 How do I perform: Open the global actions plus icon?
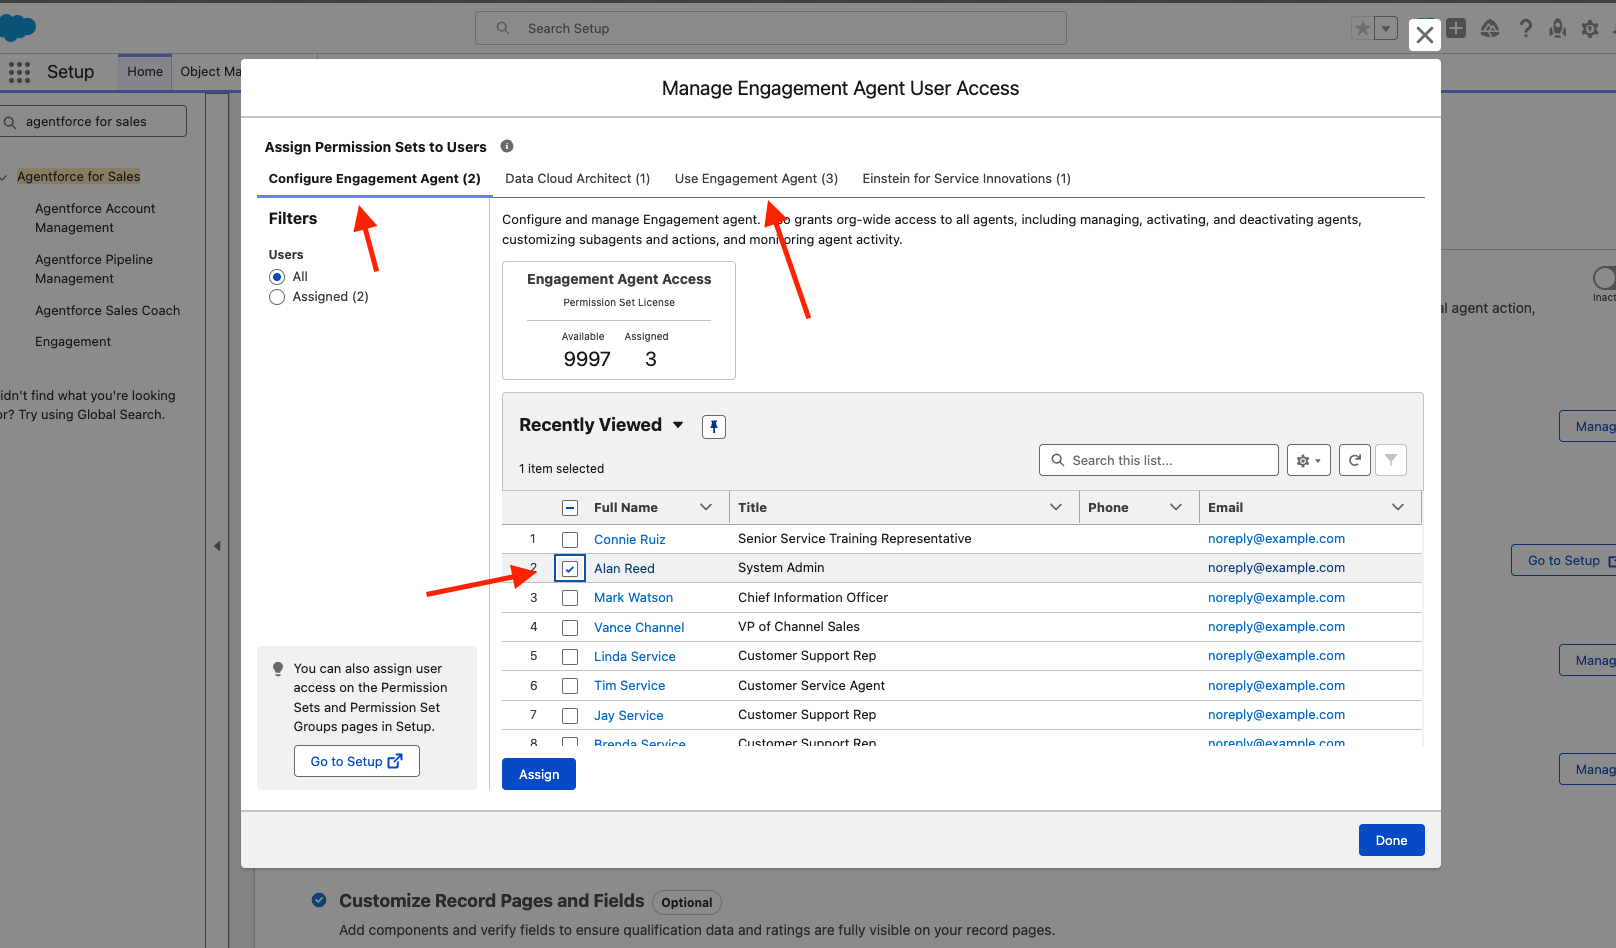[1456, 28]
